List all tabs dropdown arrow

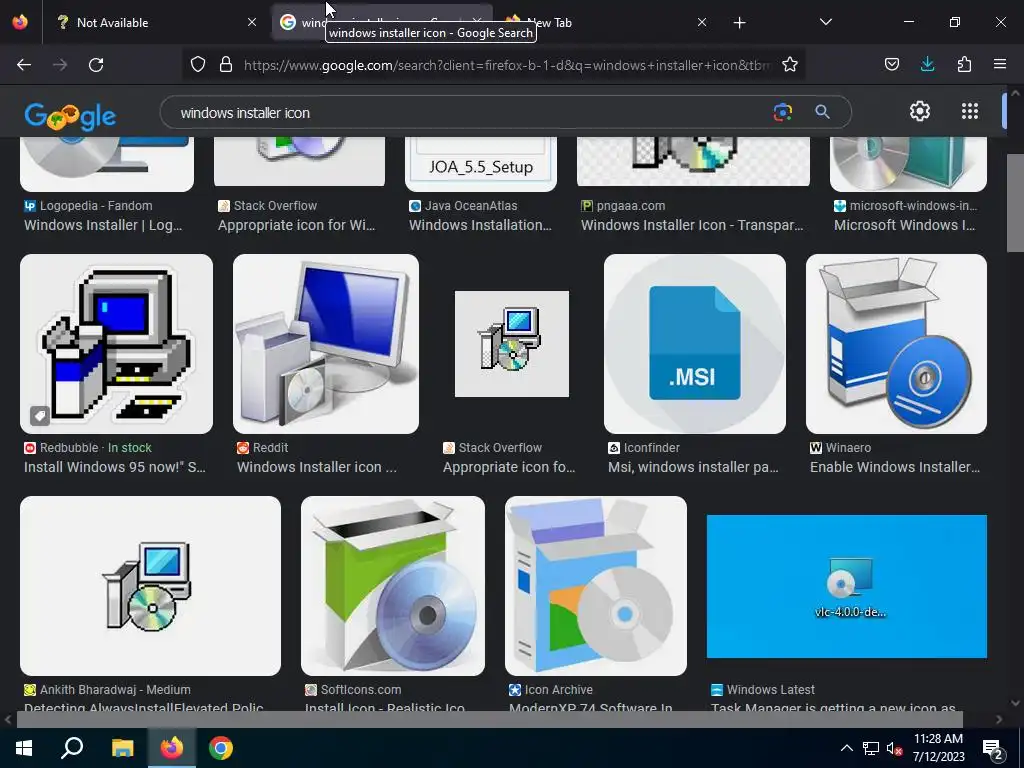825,22
